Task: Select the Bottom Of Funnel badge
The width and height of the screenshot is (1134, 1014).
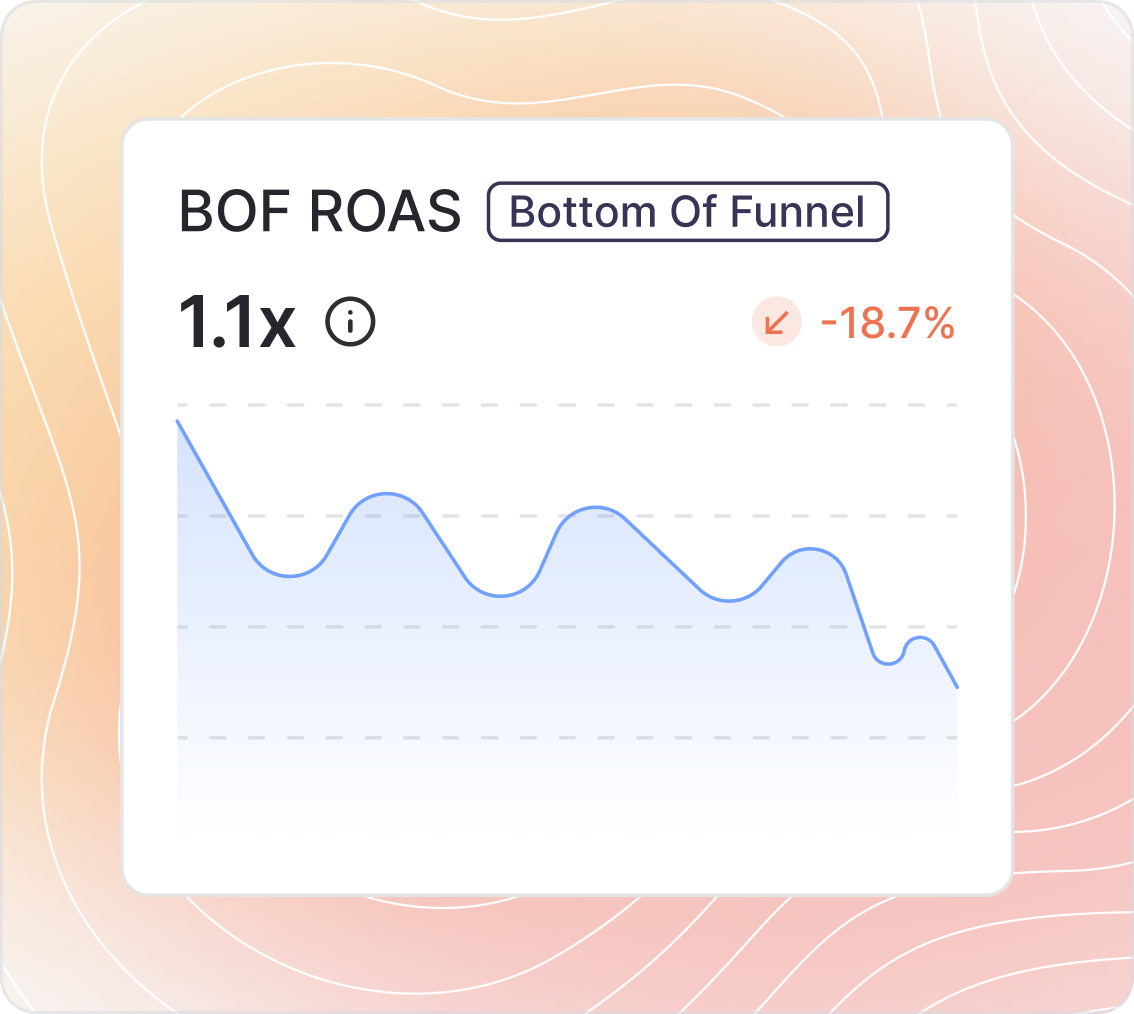Action: 688,212
